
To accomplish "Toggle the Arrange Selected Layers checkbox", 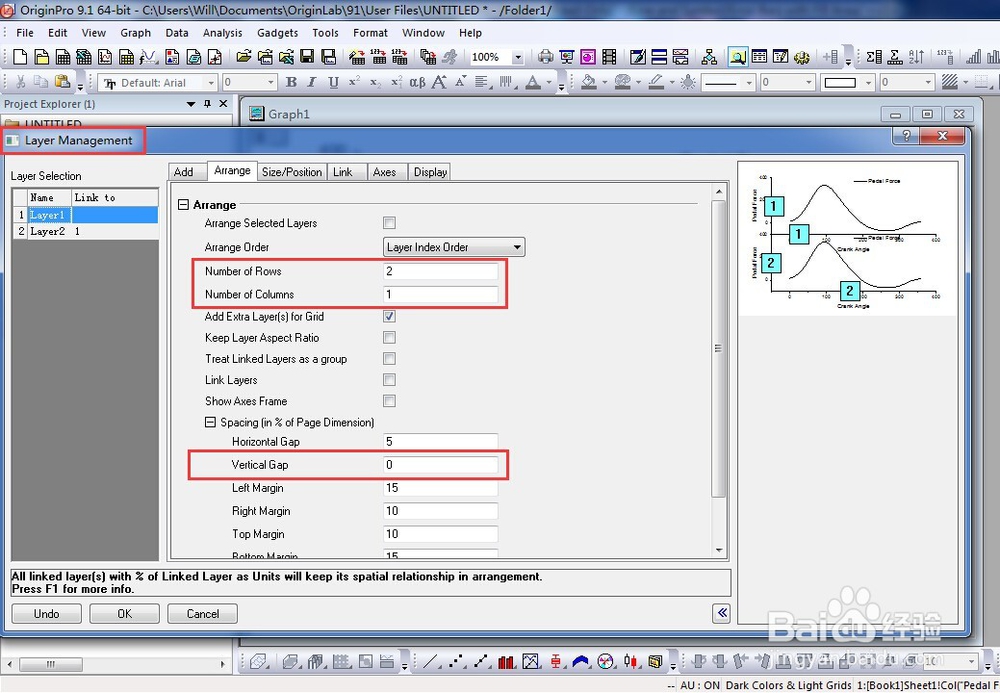I will [x=389, y=222].
